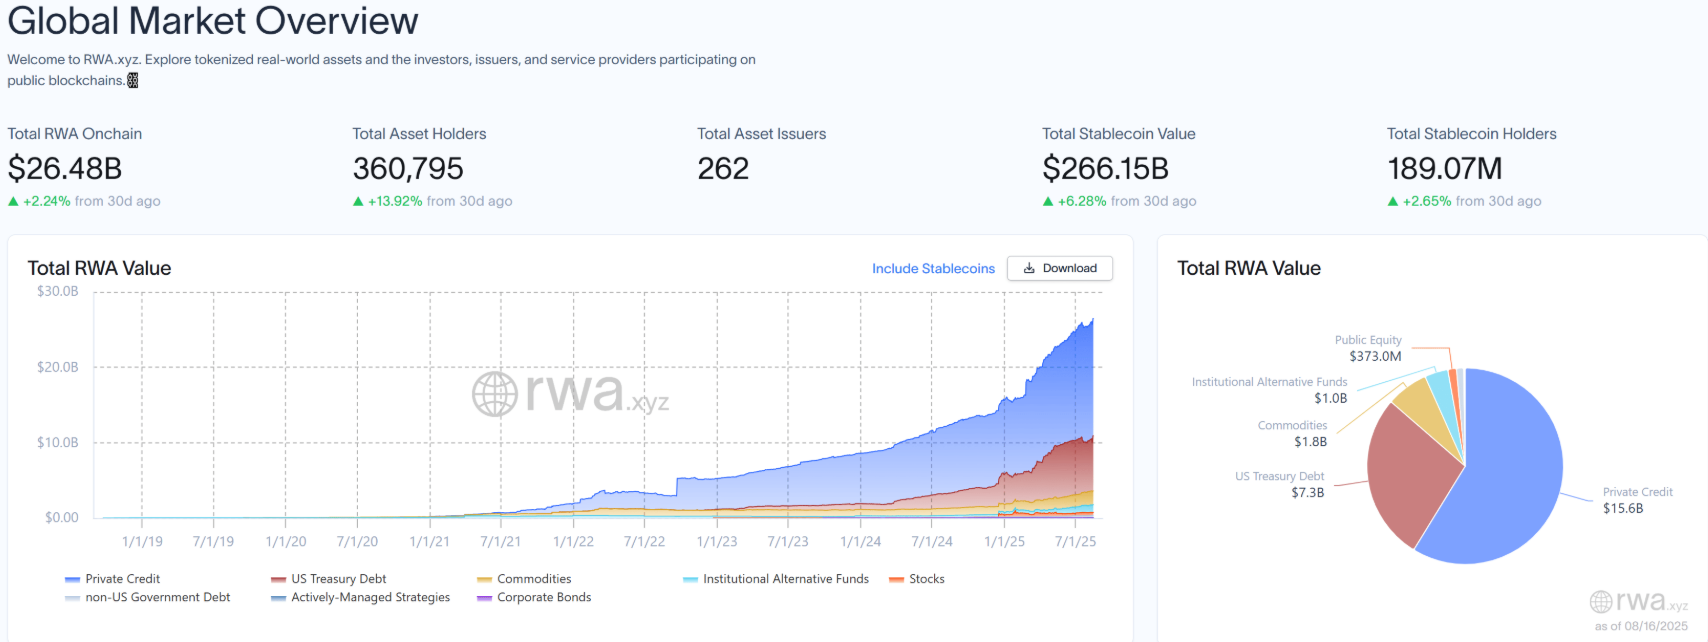This screenshot has width=1708, height=642.
Task: Click the download arrow icon in the Download button
Action: pos(1029,268)
